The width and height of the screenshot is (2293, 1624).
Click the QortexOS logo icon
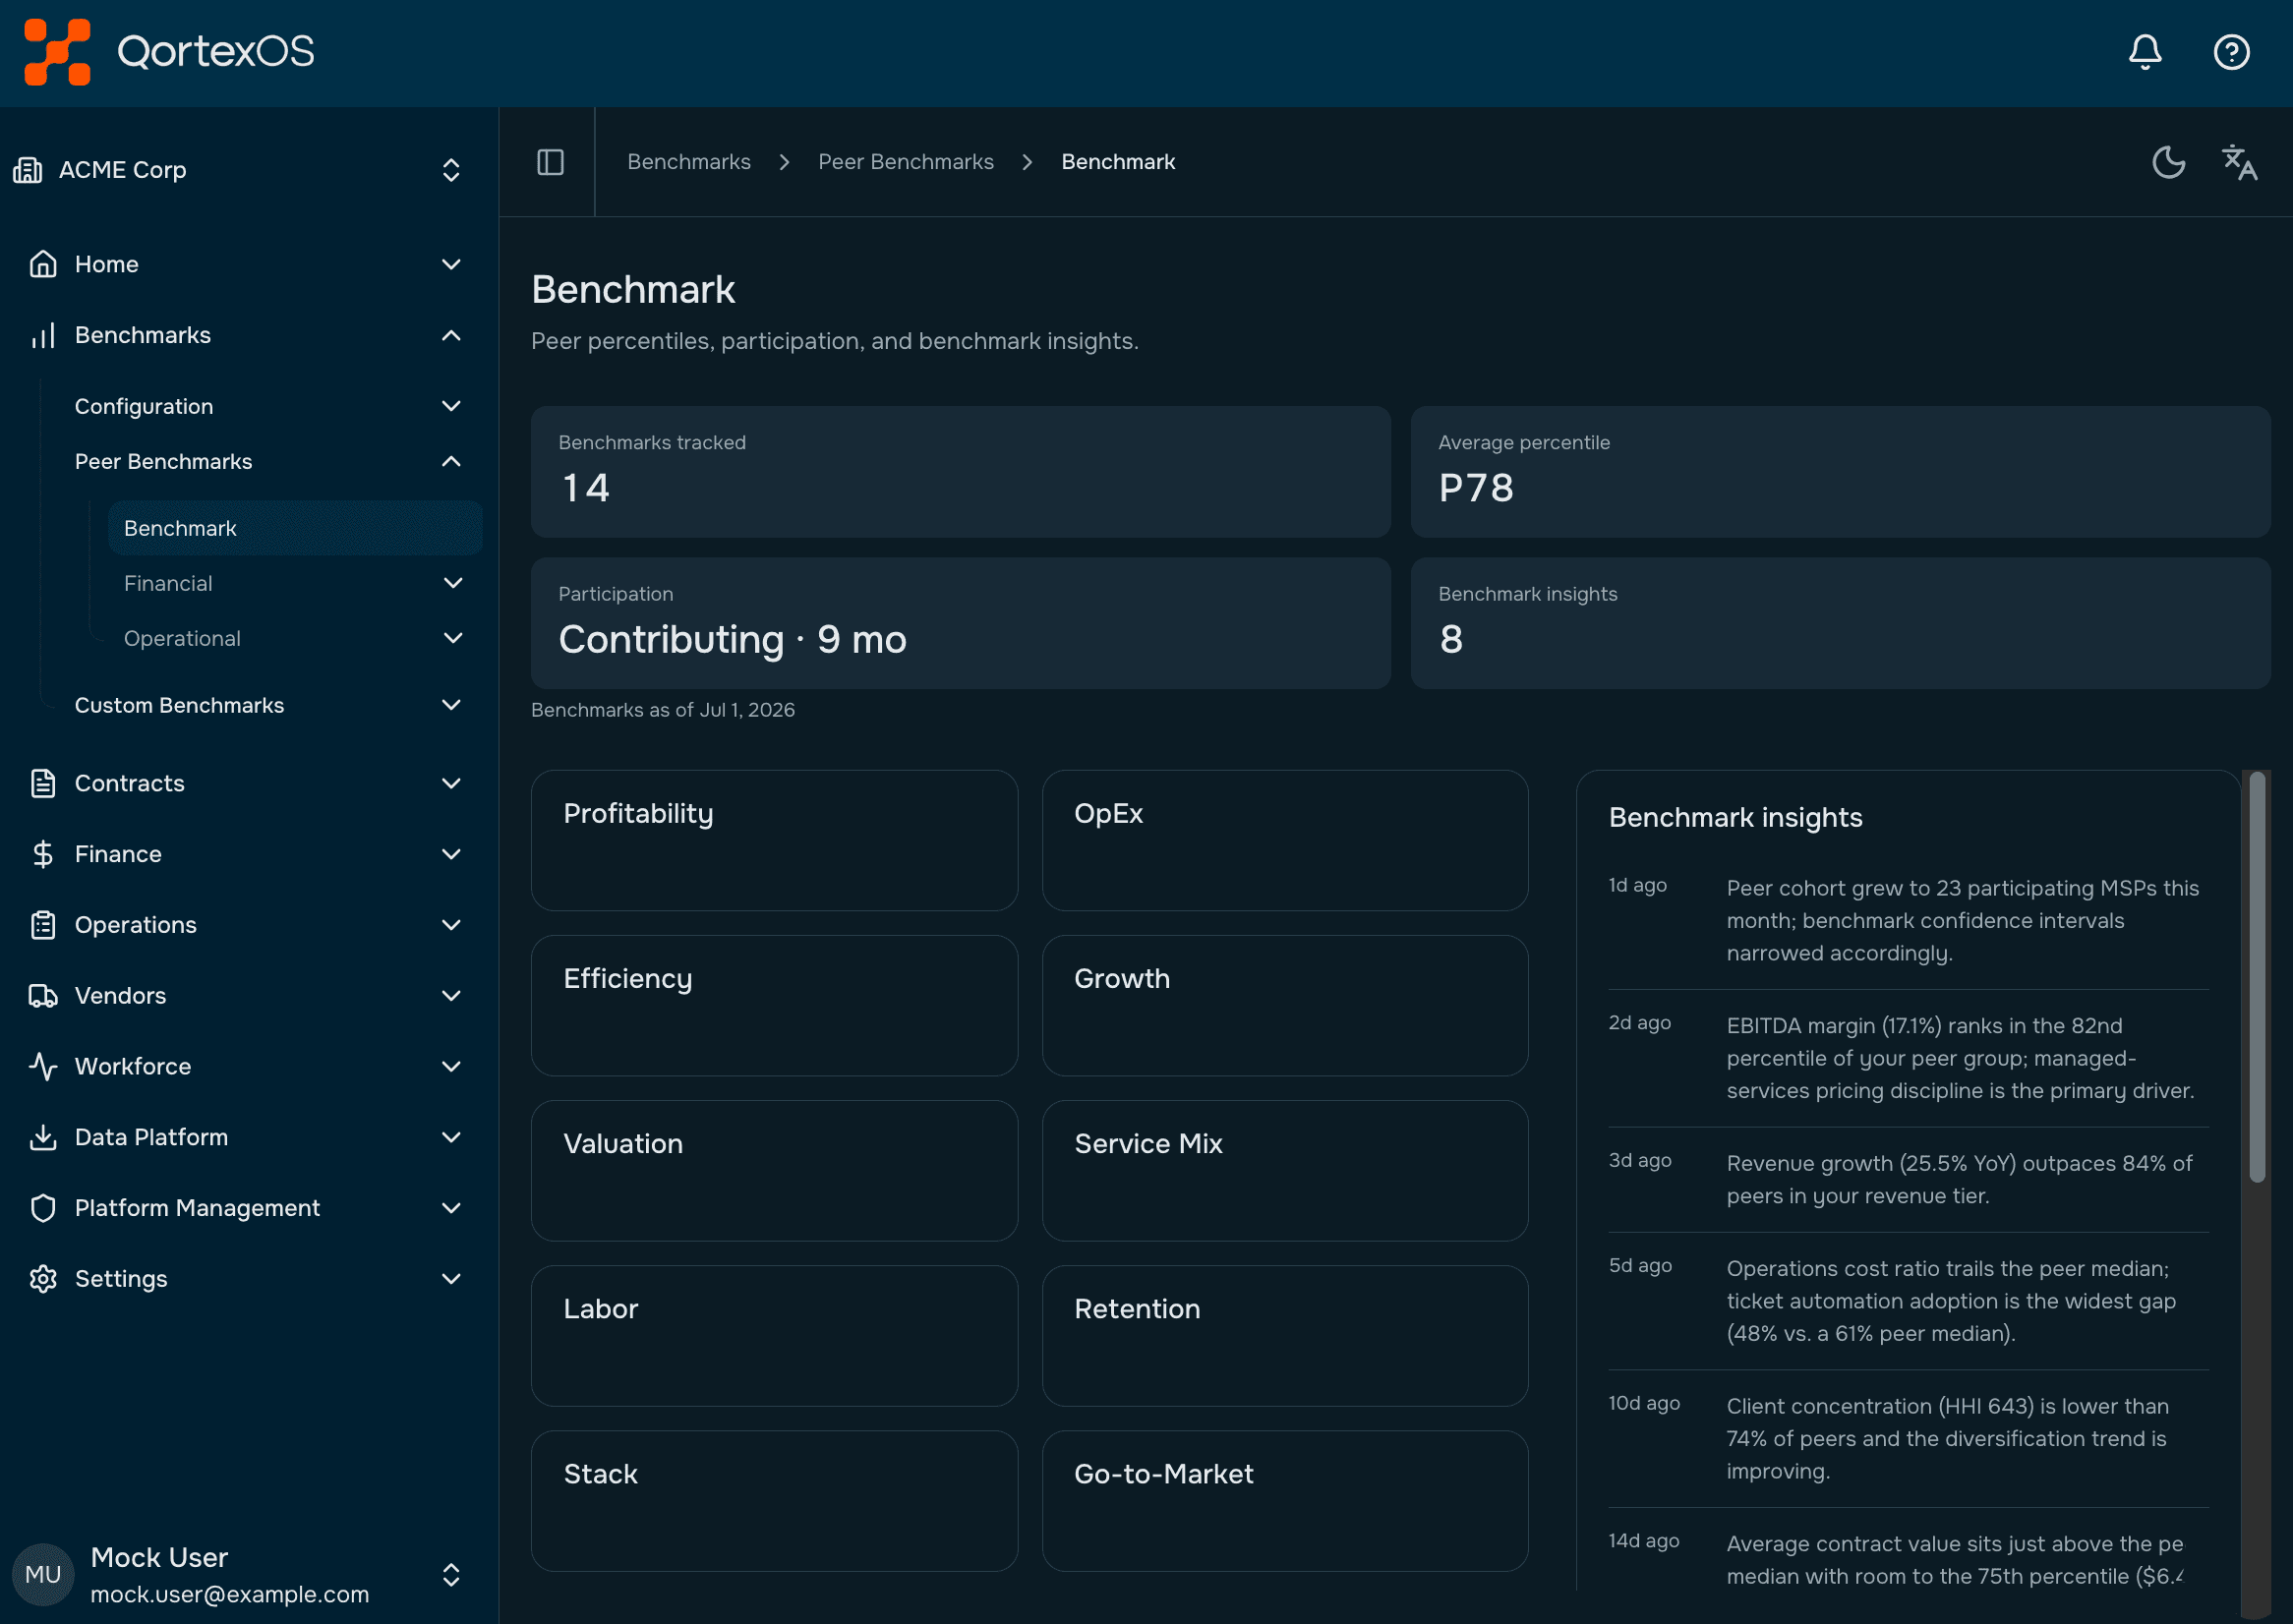[x=57, y=52]
